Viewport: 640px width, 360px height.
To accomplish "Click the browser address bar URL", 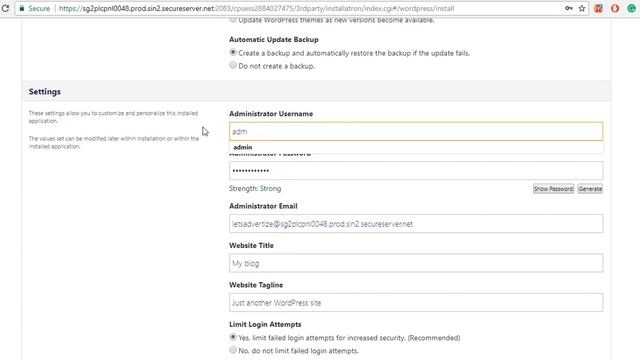I will click(256, 8).
